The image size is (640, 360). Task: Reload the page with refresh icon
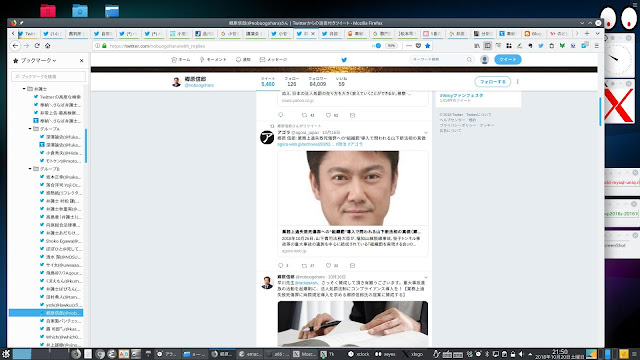coord(37,46)
